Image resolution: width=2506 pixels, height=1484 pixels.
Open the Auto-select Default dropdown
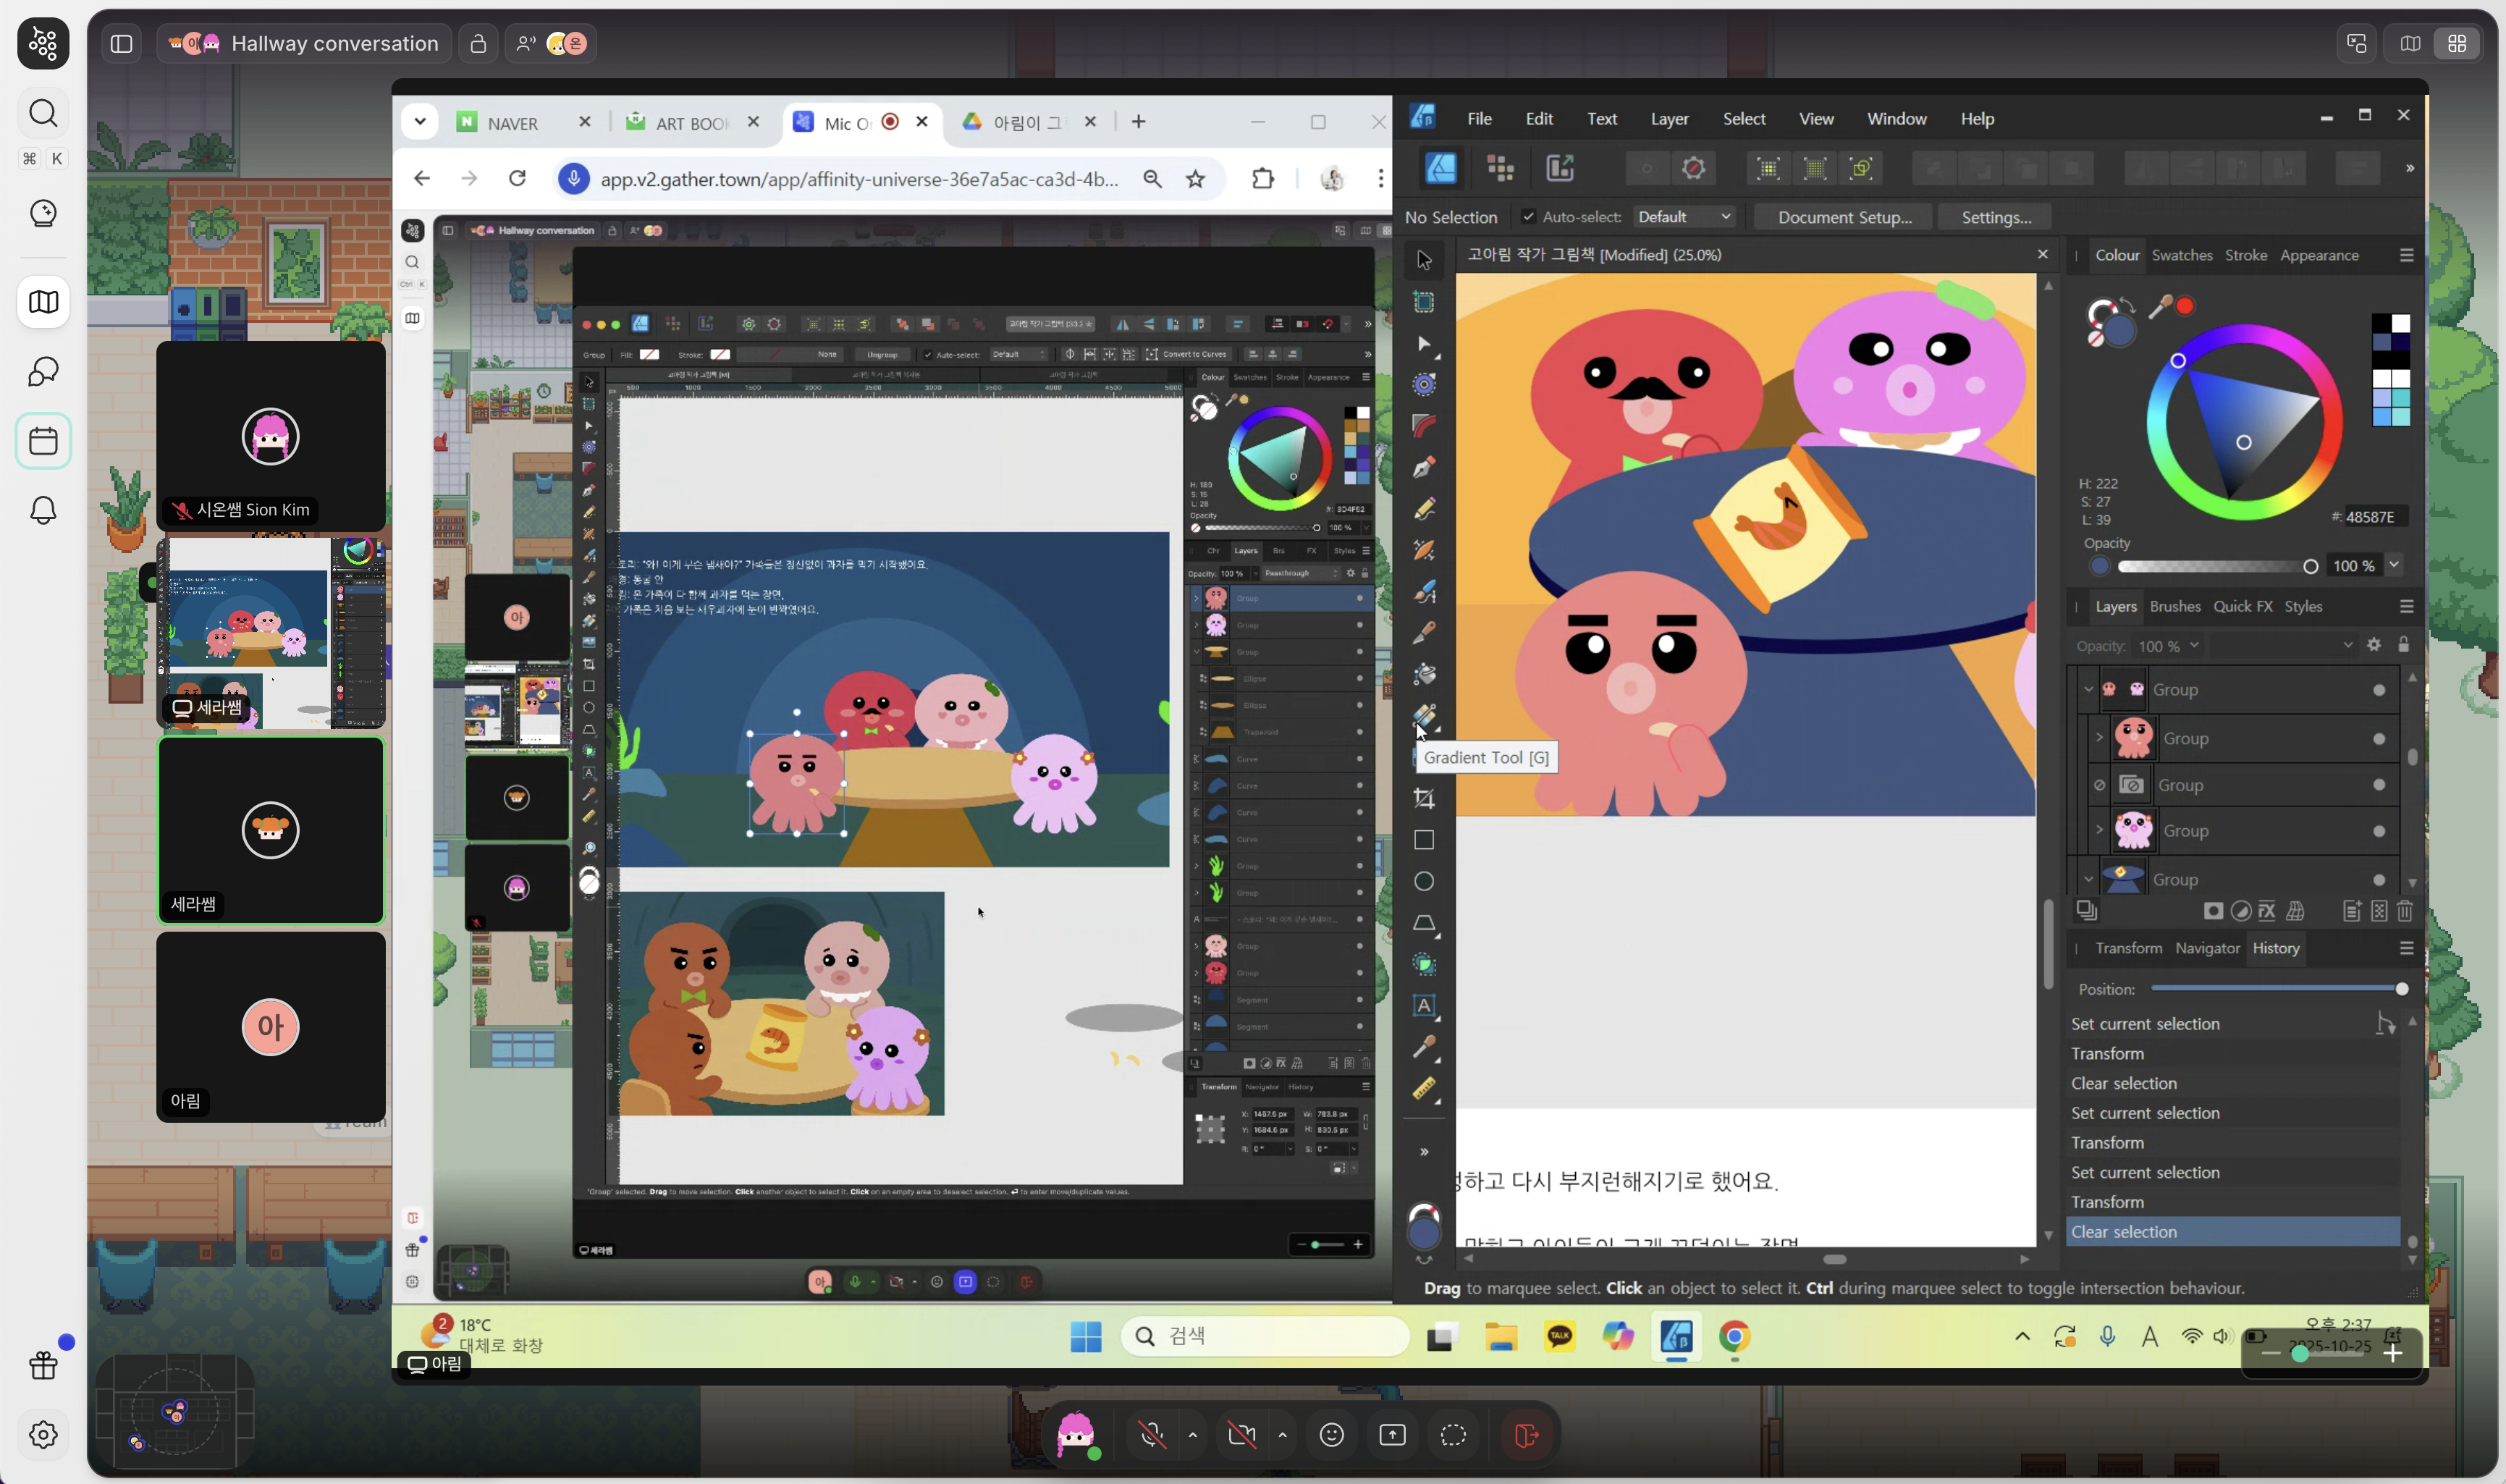click(1683, 217)
